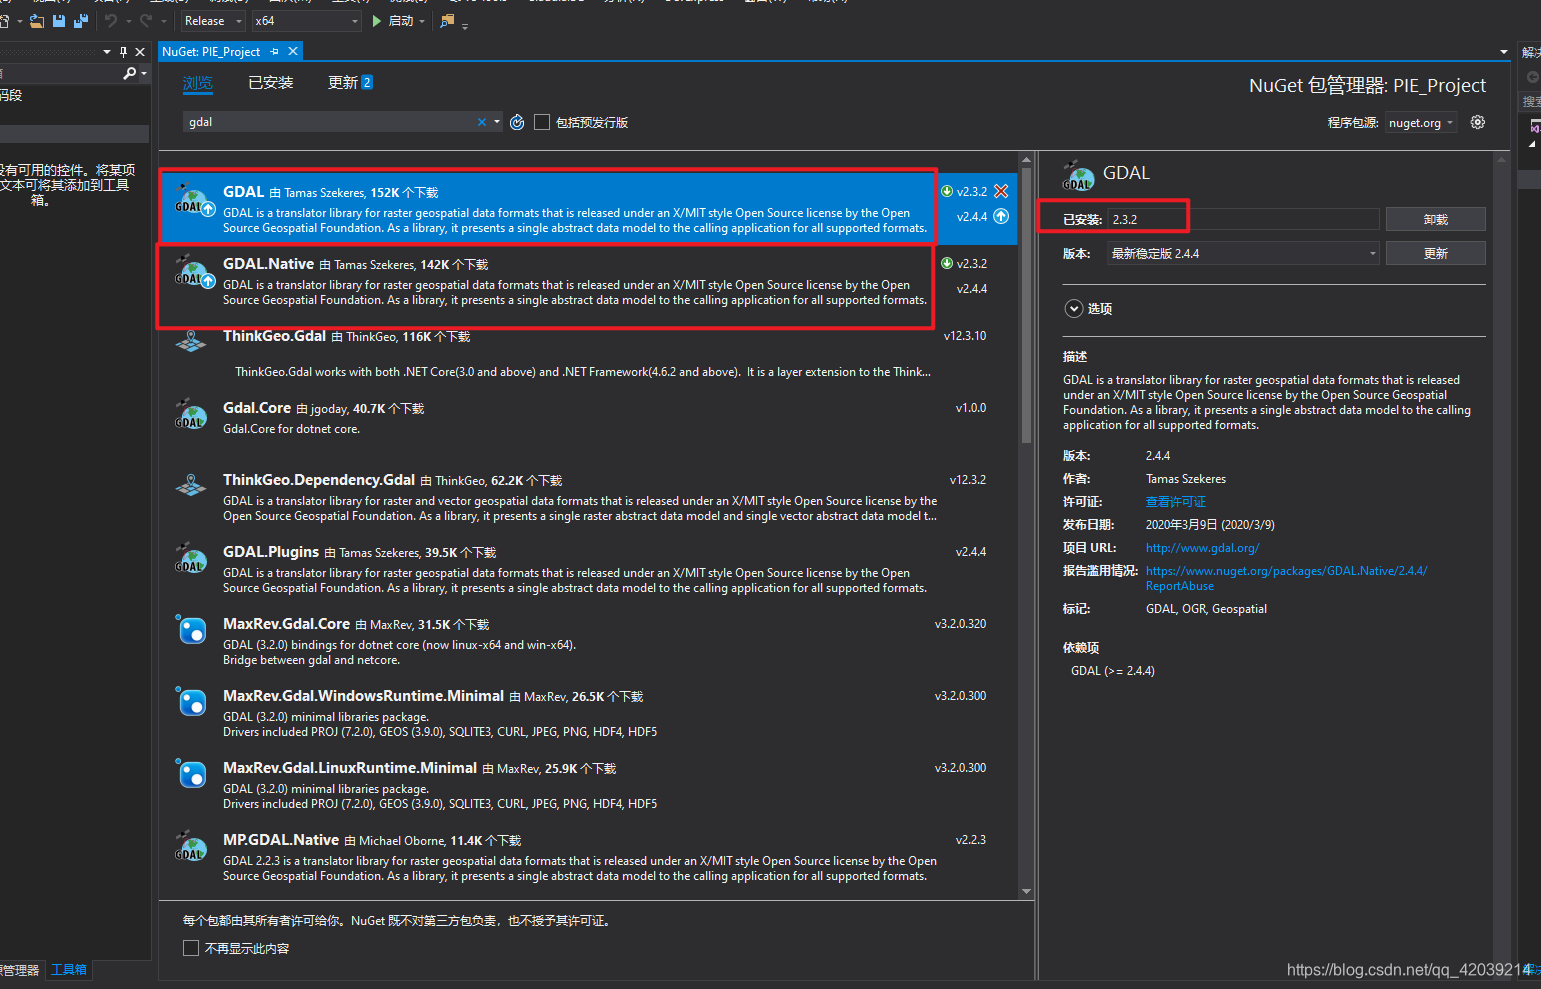Click the Find in Files toolbar icon
This screenshot has width=1541, height=989.
click(447, 21)
